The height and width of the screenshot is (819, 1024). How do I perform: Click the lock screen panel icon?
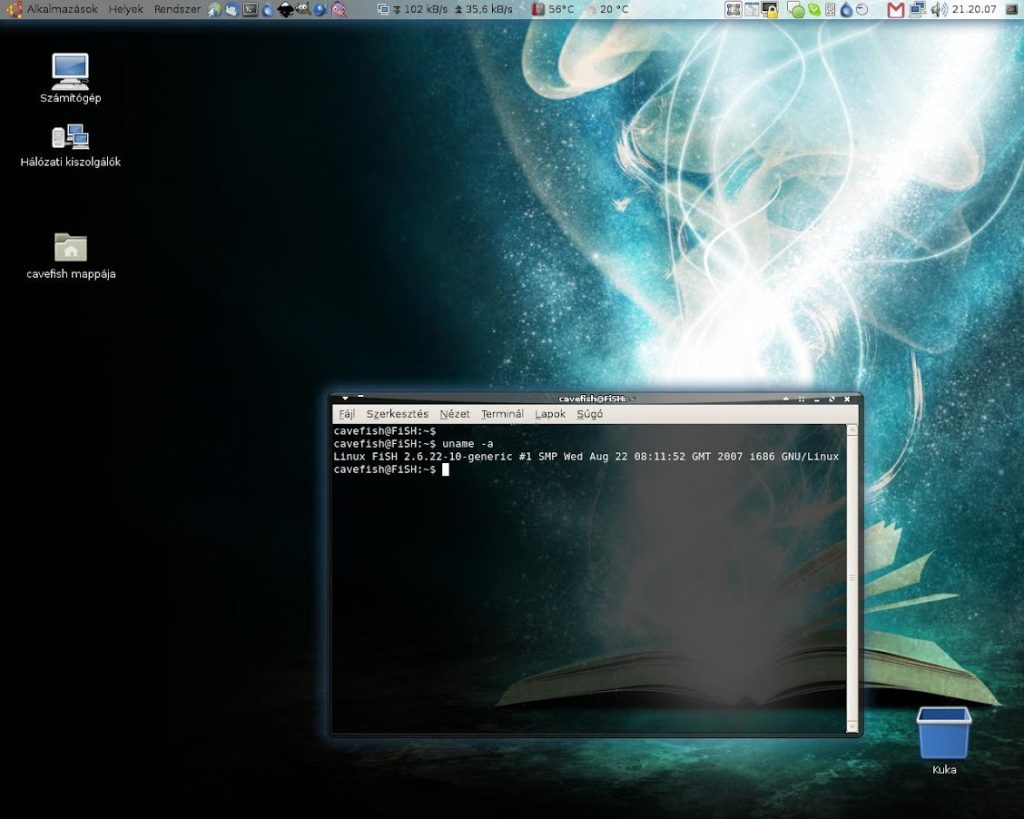tap(770, 10)
